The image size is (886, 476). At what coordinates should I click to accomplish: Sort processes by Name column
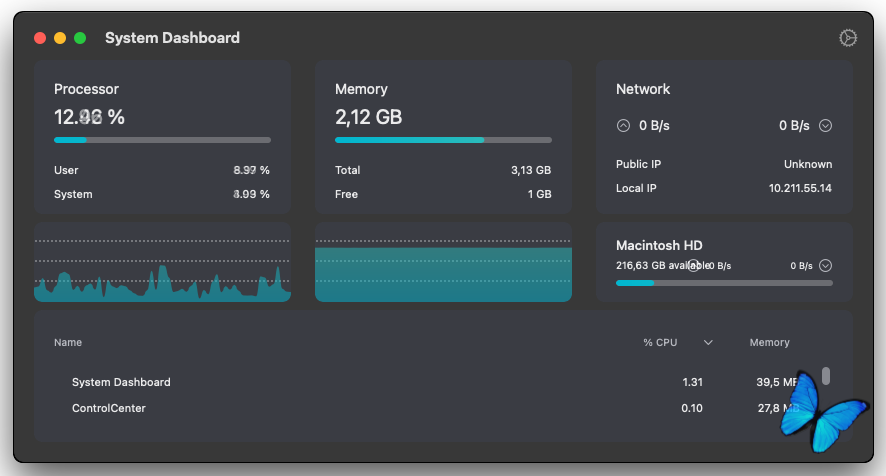(x=68, y=343)
